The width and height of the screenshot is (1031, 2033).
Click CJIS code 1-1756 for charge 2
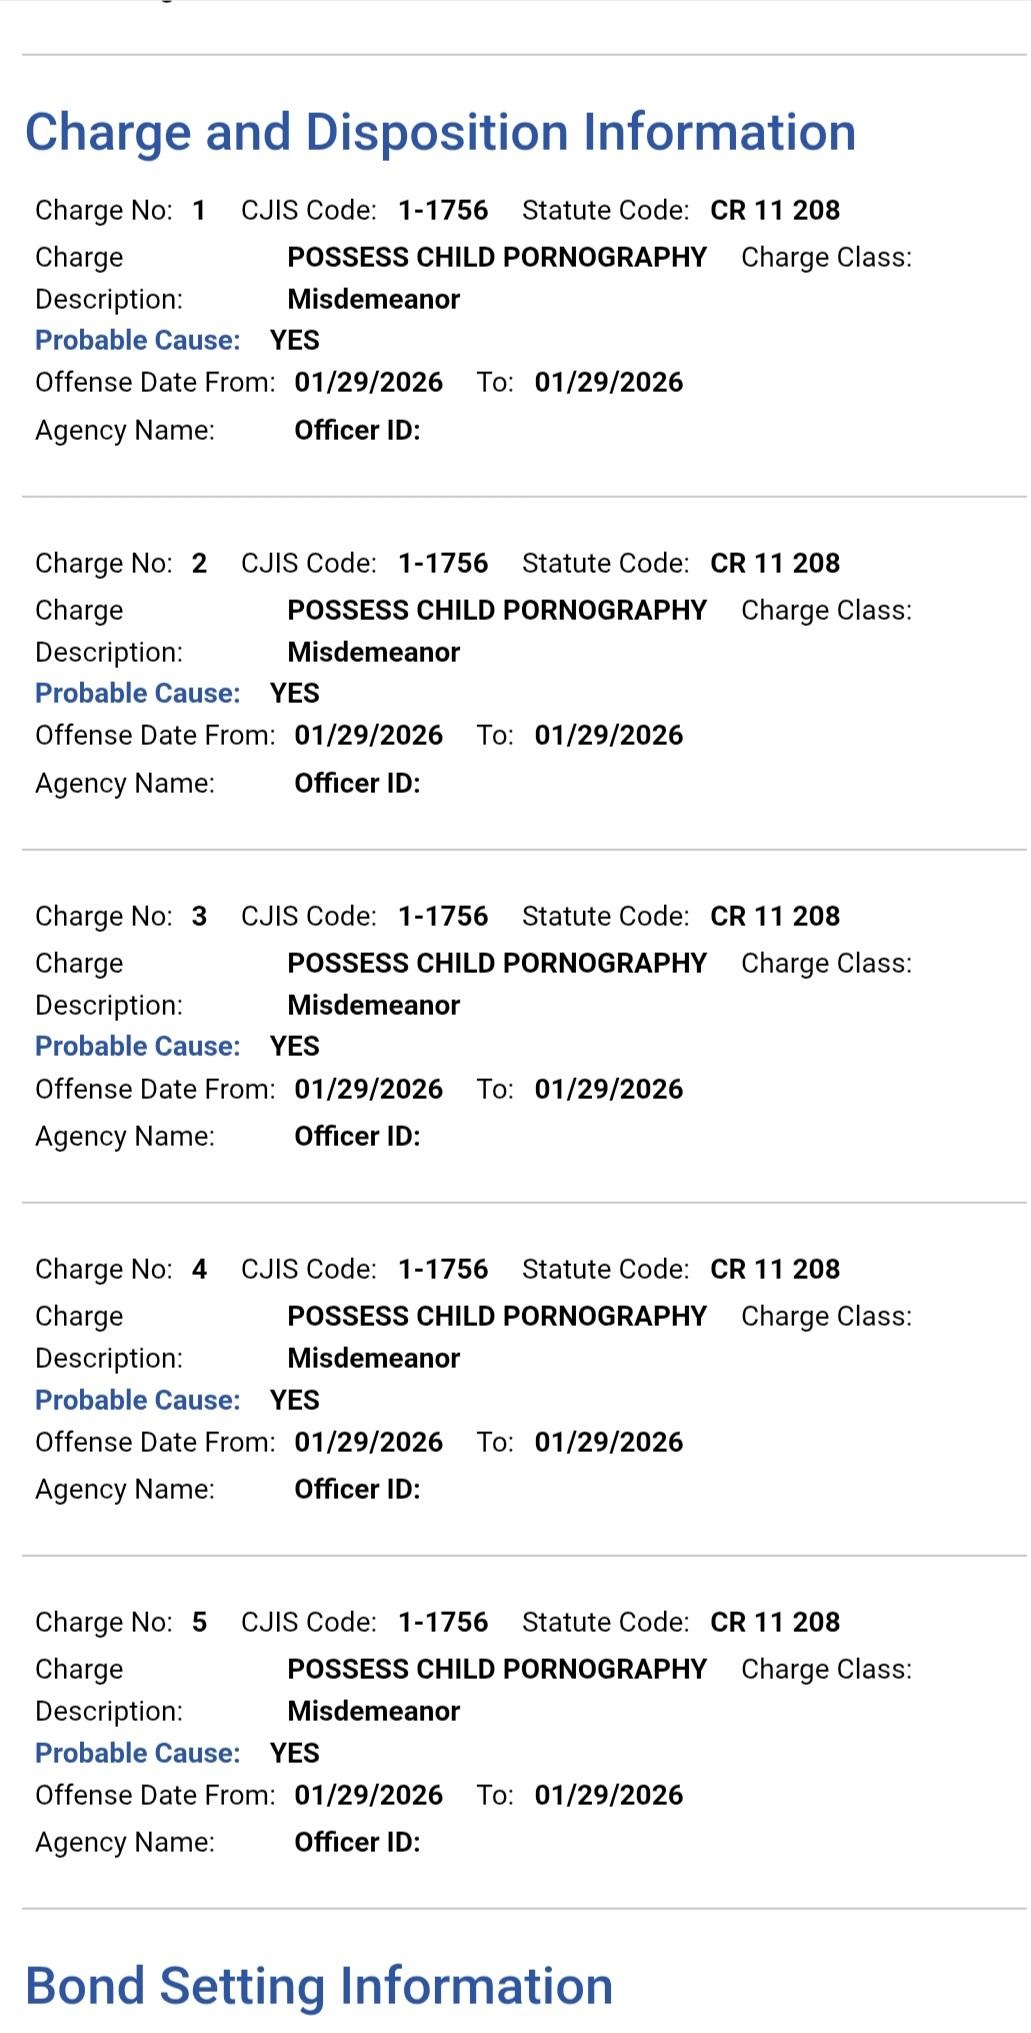pos(442,564)
